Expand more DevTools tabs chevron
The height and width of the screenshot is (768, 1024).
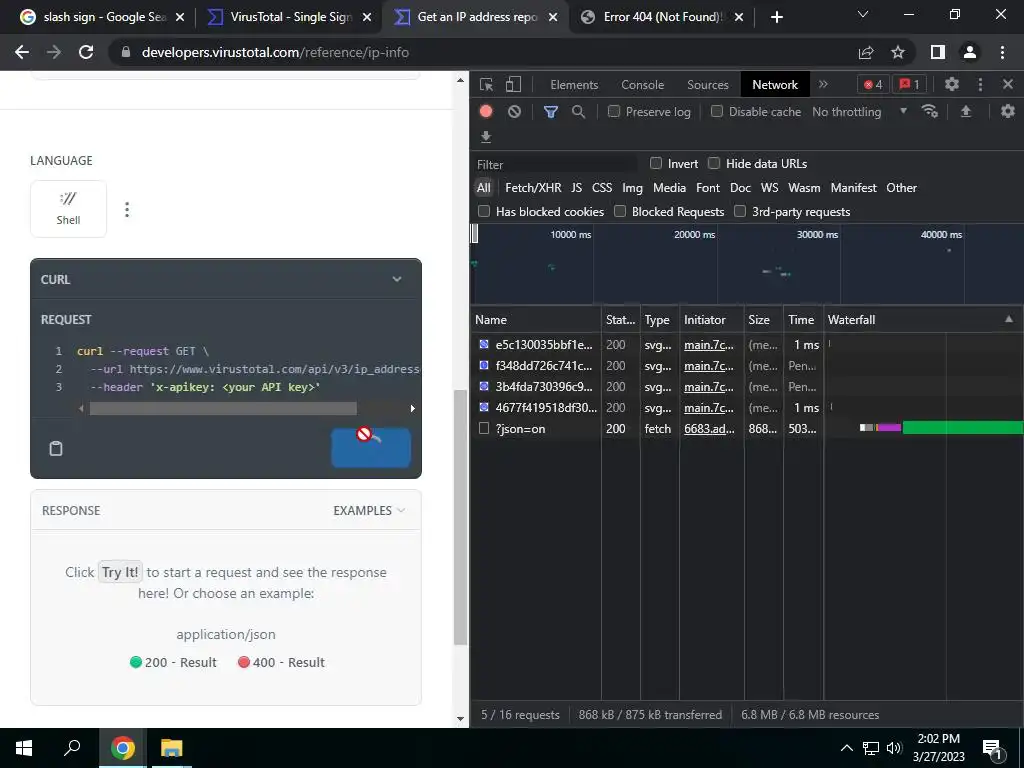823,84
